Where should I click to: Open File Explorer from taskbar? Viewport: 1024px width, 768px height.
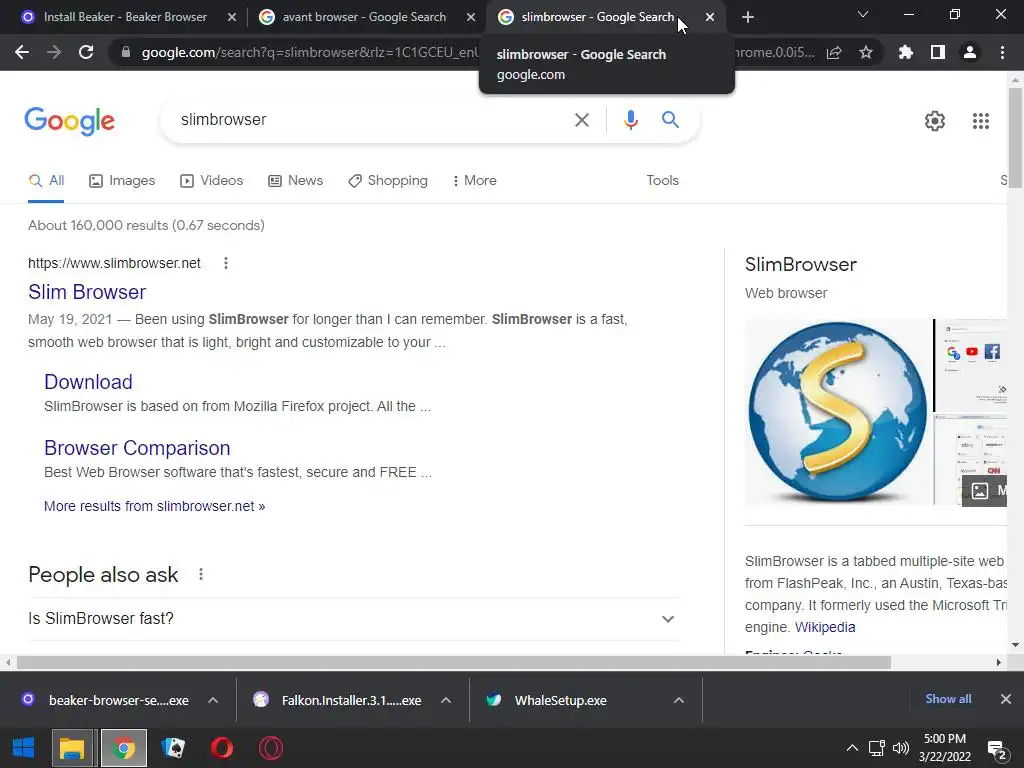pyautogui.click(x=72, y=748)
